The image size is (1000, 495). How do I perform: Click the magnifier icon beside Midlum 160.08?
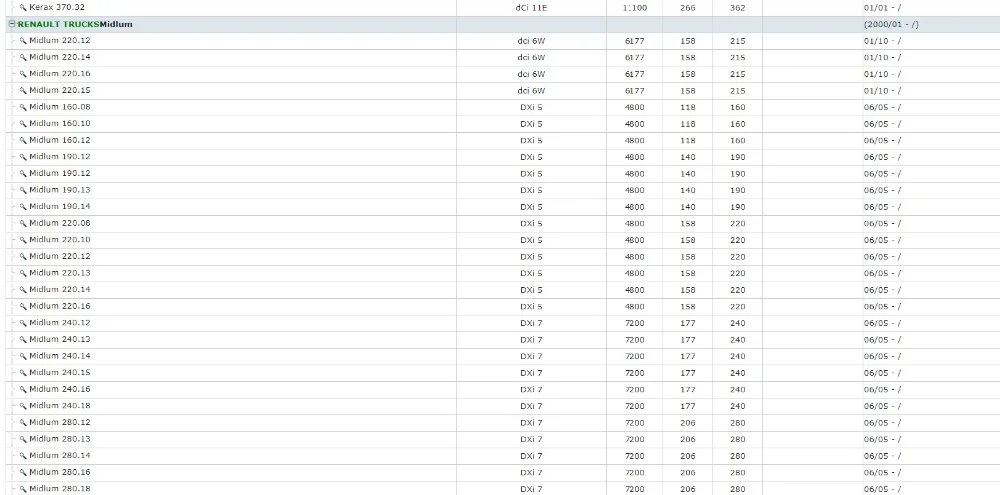[23, 107]
